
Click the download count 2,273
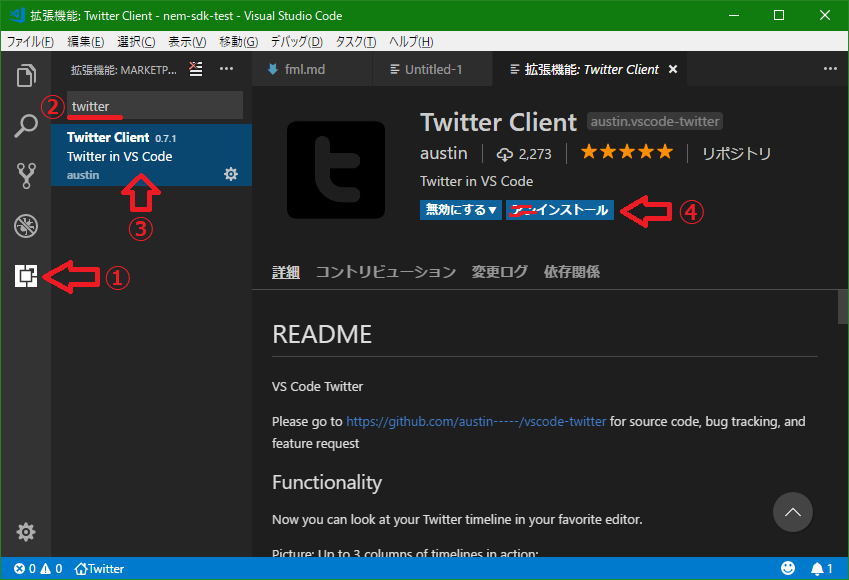[x=524, y=154]
